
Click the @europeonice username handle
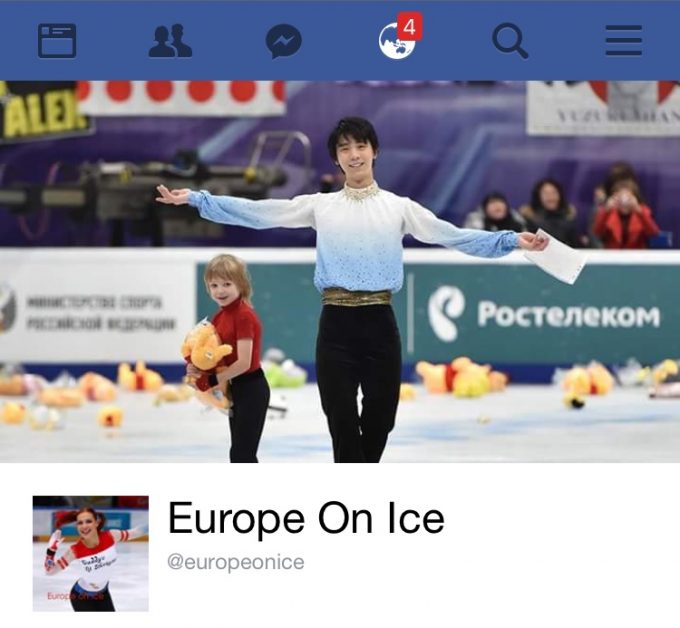tap(236, 562)
